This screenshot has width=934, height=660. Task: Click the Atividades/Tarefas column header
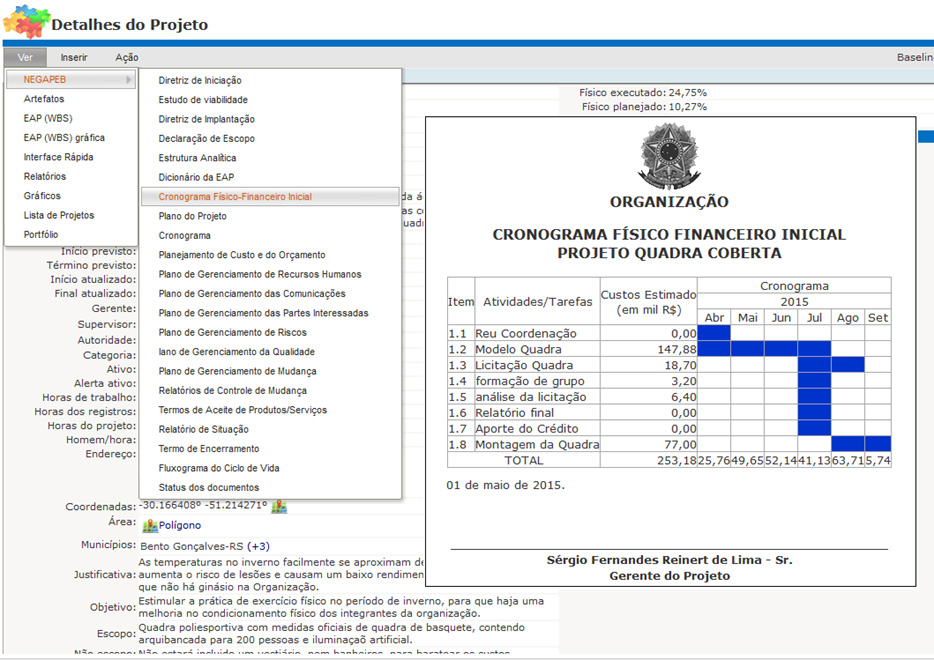point(538,302)
